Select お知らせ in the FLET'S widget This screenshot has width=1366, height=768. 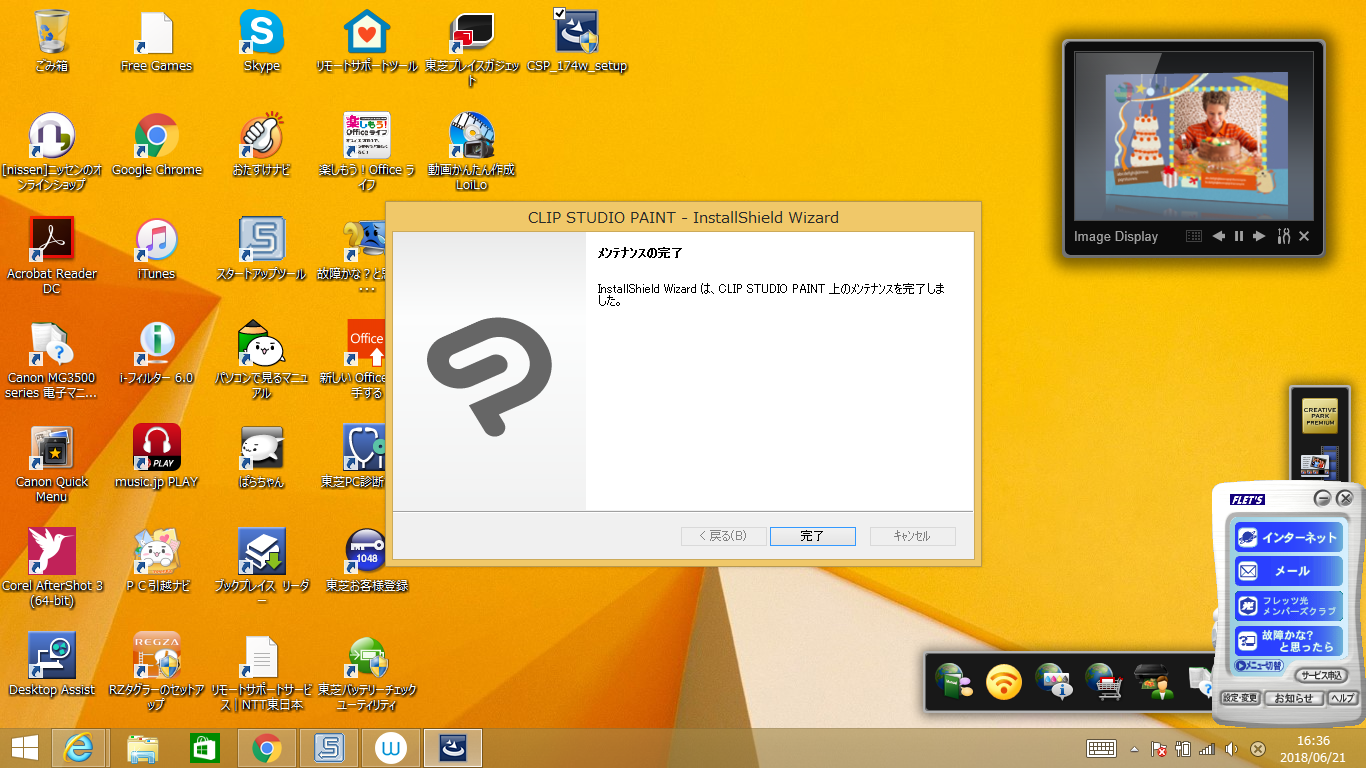point(1294,698)
